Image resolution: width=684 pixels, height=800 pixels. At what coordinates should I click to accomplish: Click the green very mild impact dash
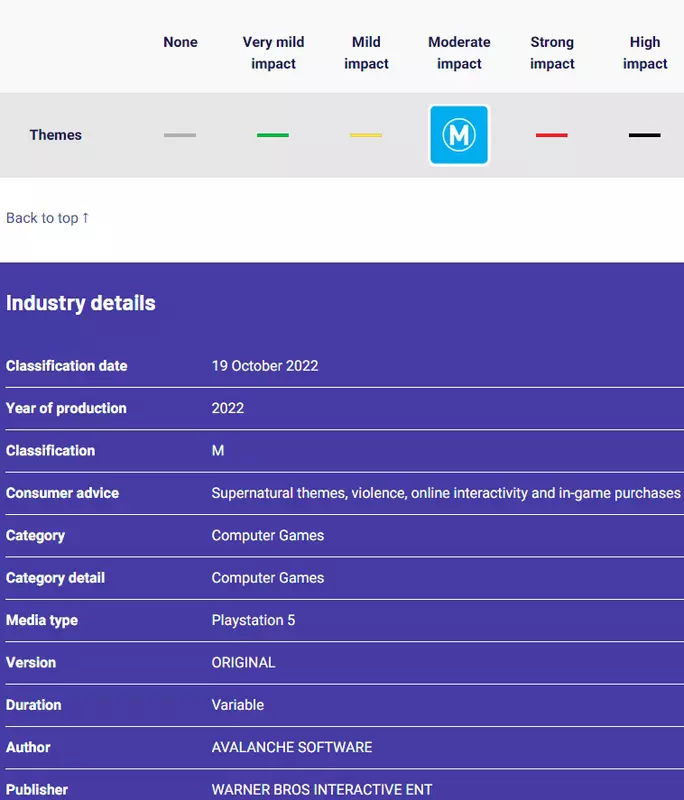[273, 135]
